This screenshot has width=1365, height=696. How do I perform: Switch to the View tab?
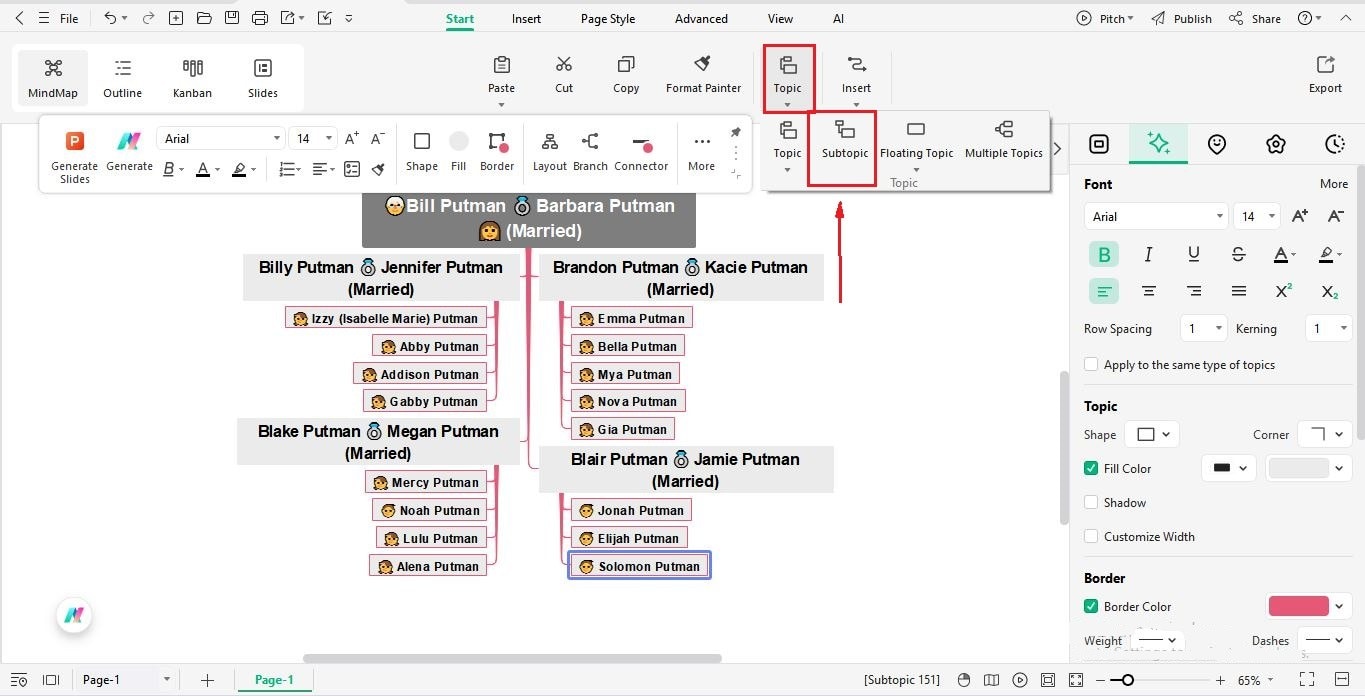click(780, 19)
